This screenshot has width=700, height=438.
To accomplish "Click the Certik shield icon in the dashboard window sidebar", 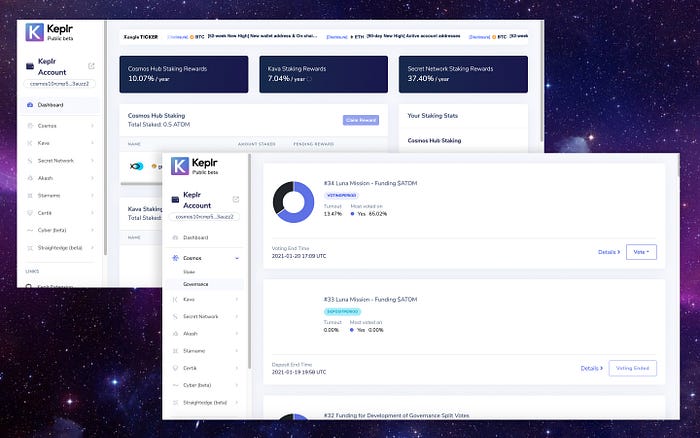I will pos(30,213).
